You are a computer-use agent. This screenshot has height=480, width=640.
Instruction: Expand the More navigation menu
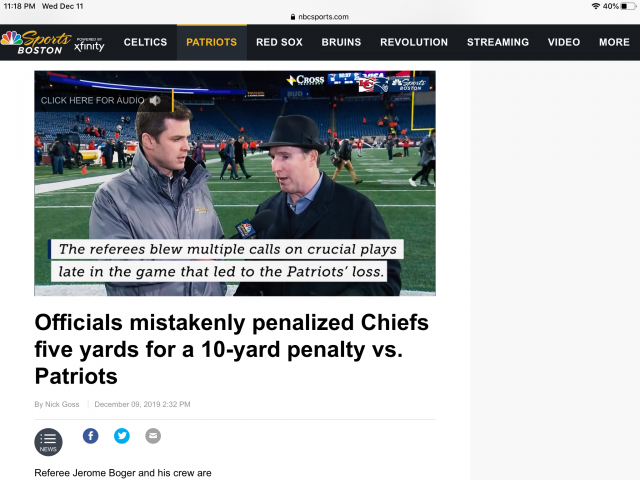614,42
